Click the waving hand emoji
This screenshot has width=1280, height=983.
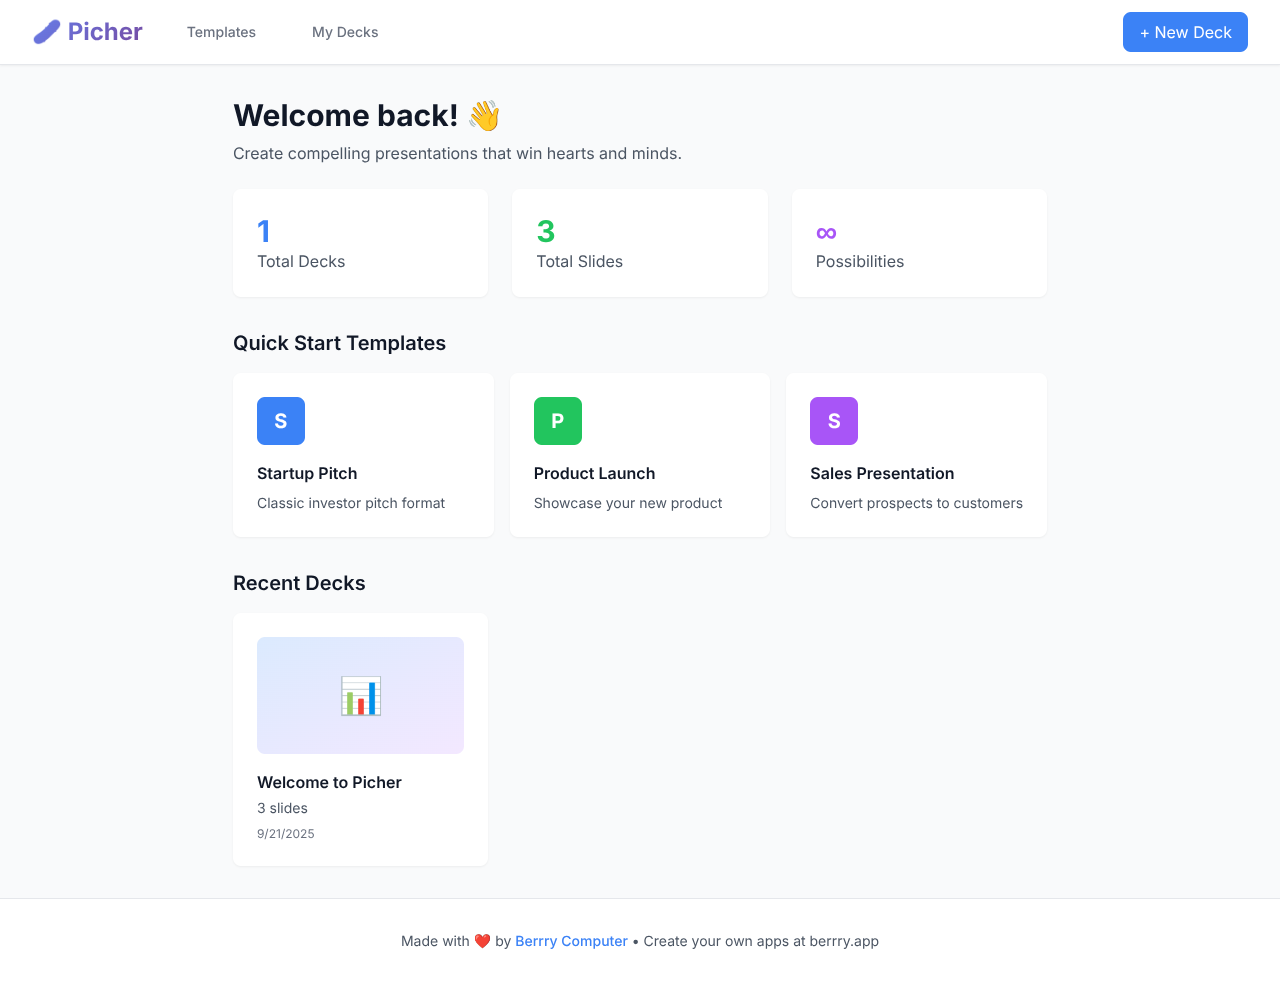[484, 116]
